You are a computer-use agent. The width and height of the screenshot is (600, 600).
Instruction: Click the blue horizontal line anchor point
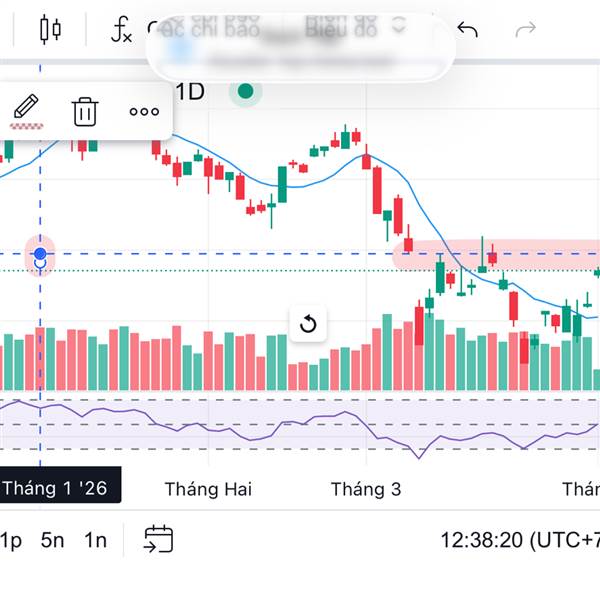[x=40, y=255]
